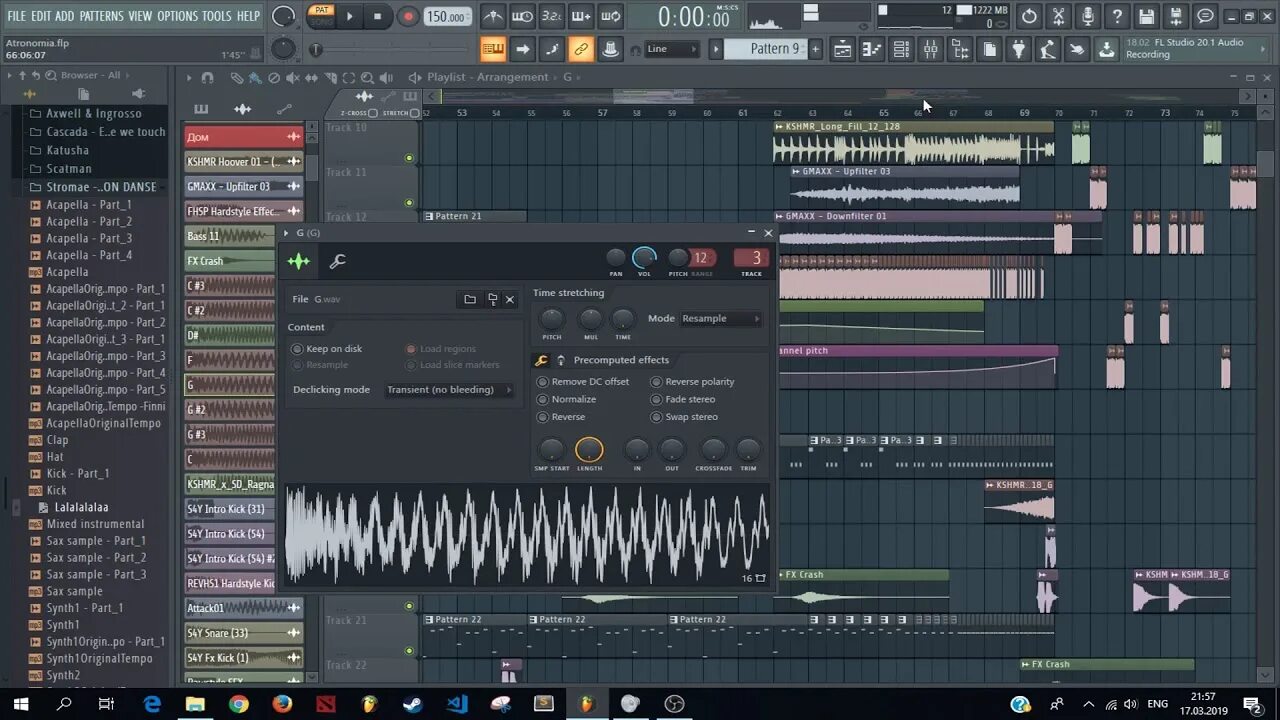1280x720 pixels.
Task: Enable Fade stereo option
Action: [x=682, y=399]
